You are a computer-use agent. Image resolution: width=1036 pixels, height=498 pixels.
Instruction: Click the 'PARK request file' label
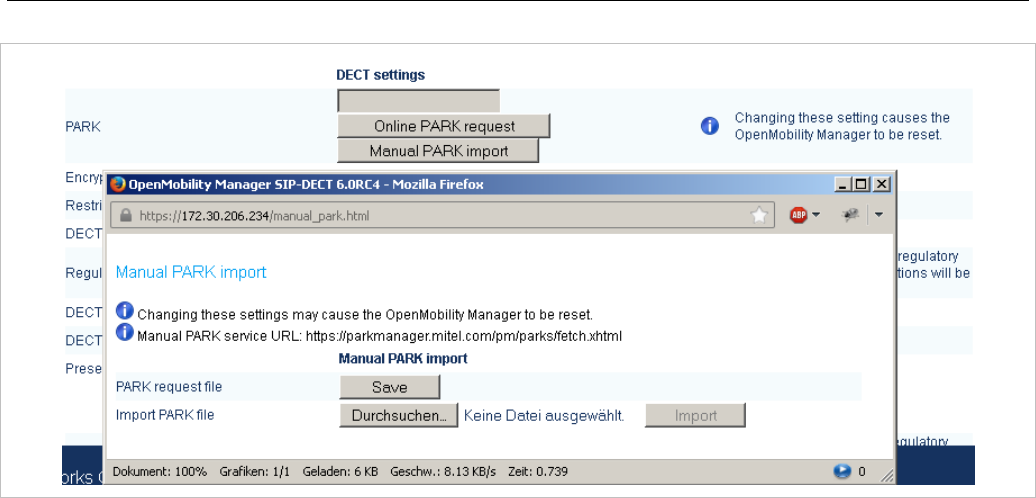pyautogui.click(x=169, y=387)
